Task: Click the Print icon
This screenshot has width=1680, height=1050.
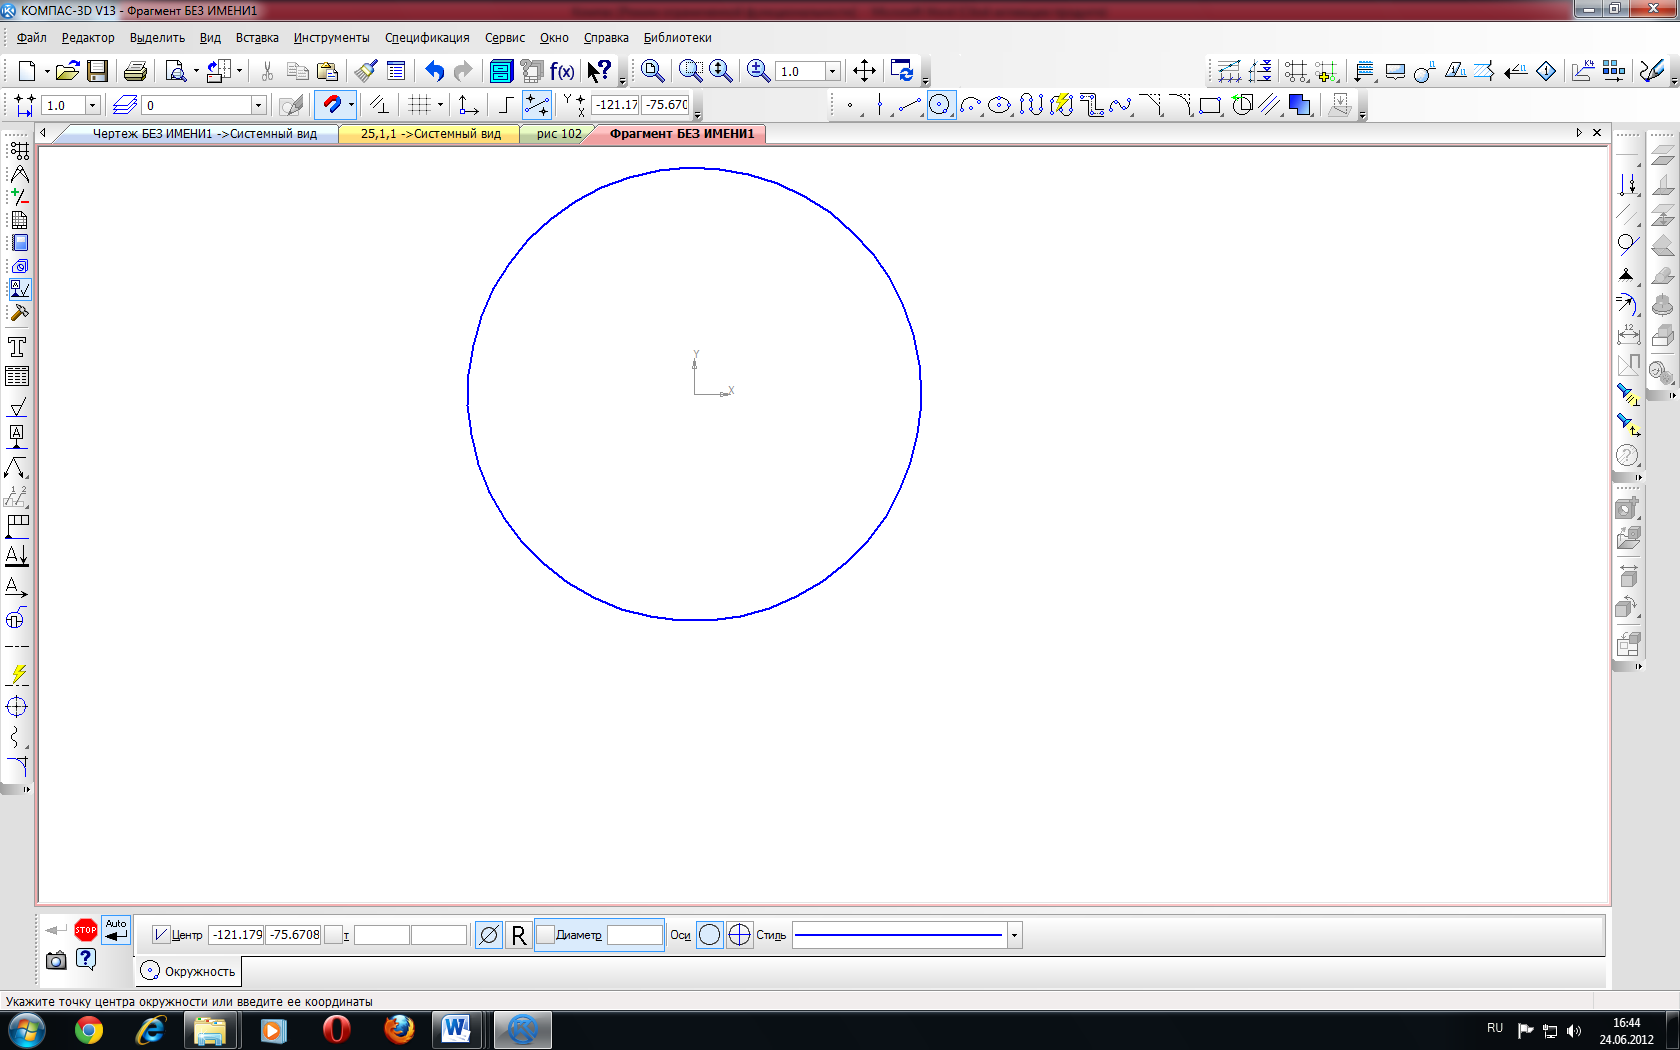Action: (x=135, y=71)
